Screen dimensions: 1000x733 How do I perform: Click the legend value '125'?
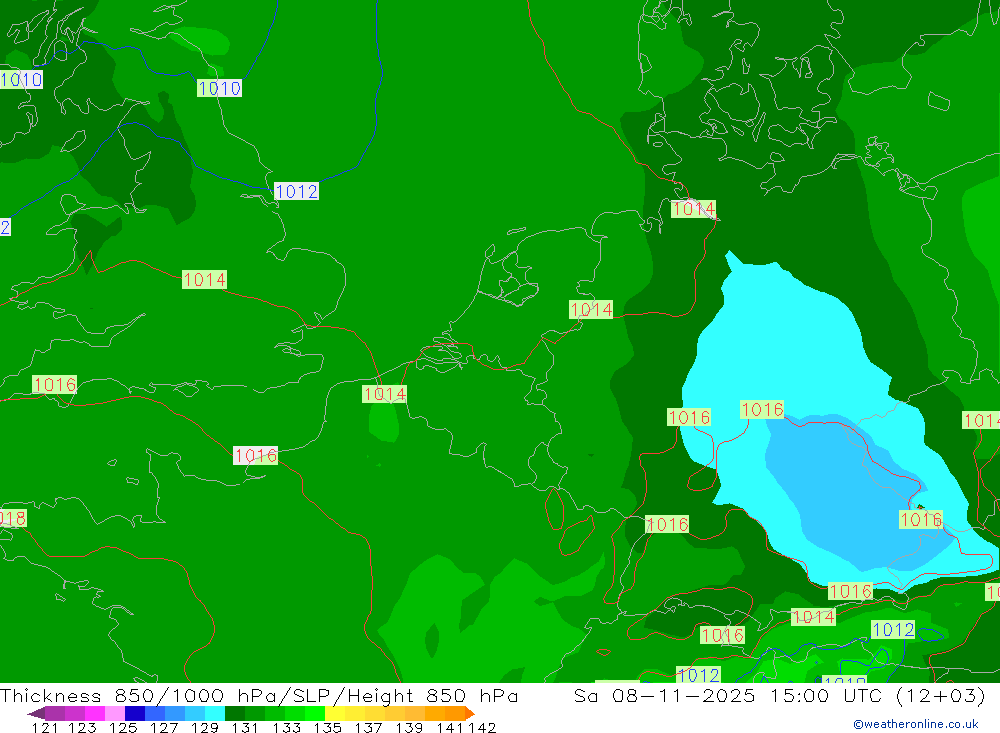[x=123, y=727]
